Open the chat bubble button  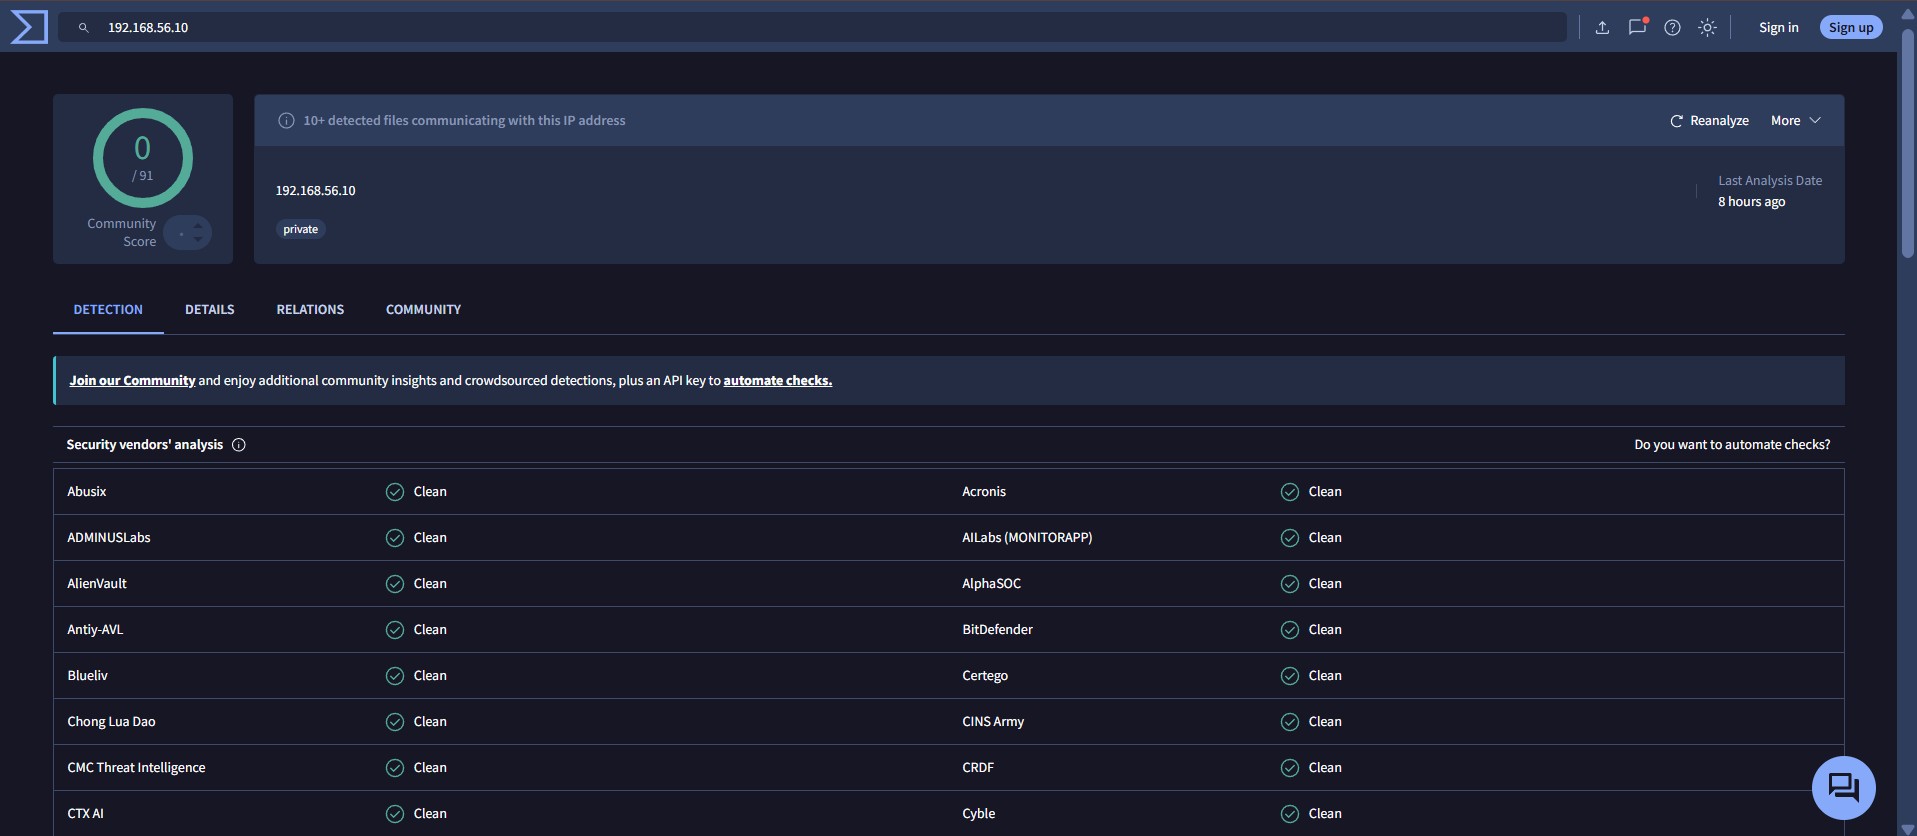click(1843, 788)
